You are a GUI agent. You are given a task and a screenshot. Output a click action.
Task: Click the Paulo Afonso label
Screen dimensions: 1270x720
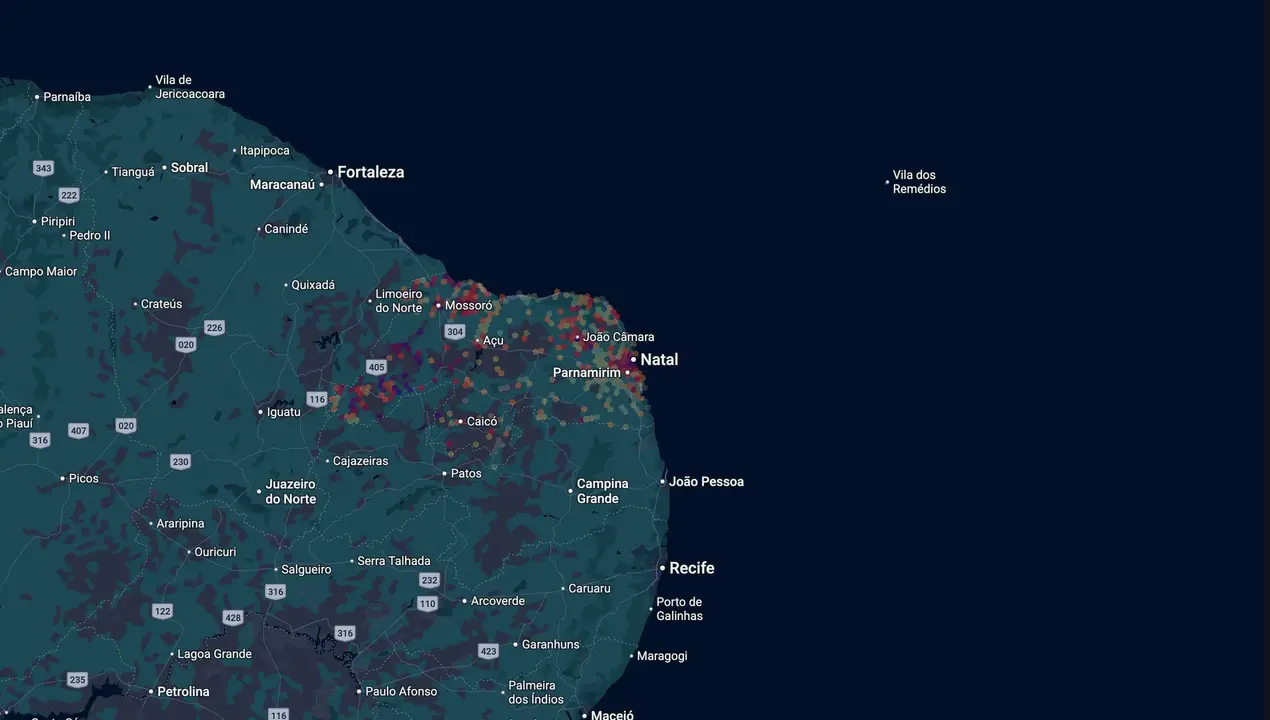401,692
